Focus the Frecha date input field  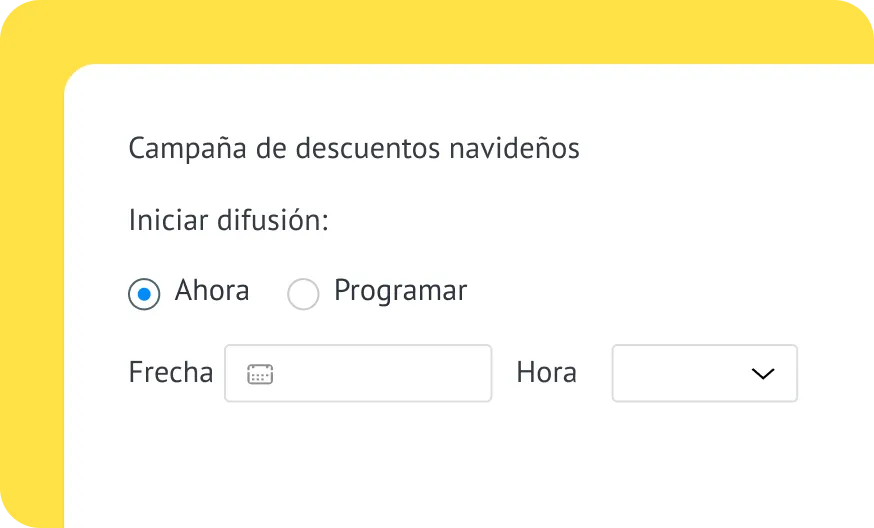click(380, 374)
